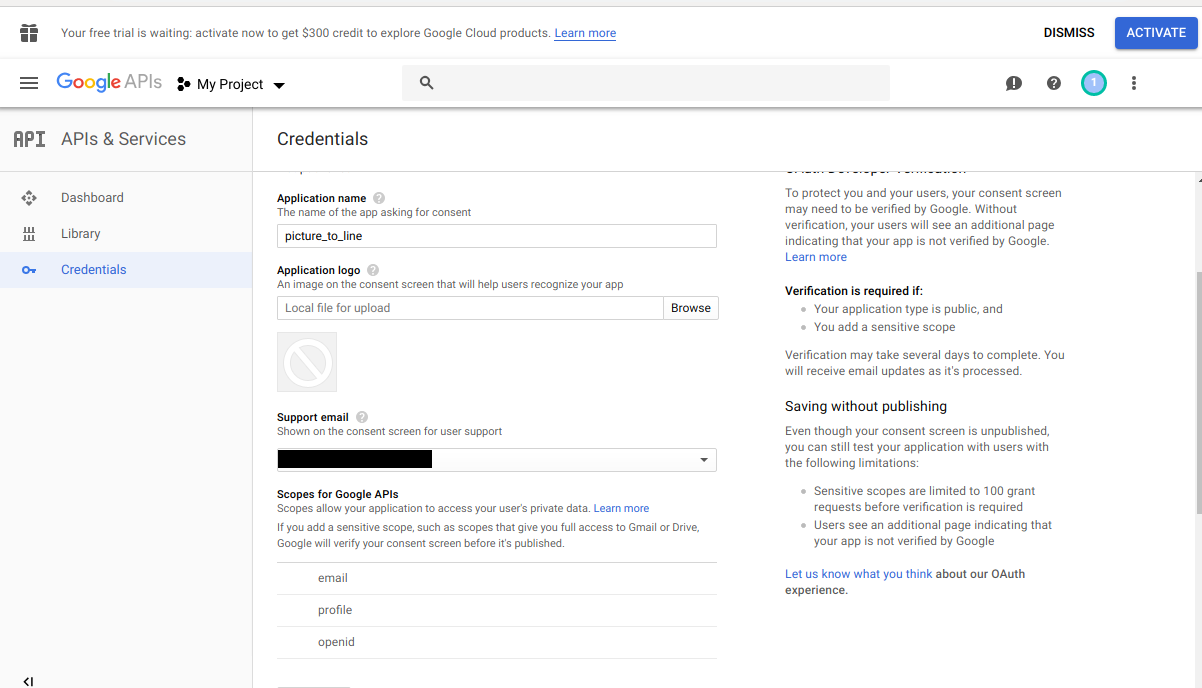Click inside the top search bar
This screenshot has width=1202, height=688.
point(646,82)
